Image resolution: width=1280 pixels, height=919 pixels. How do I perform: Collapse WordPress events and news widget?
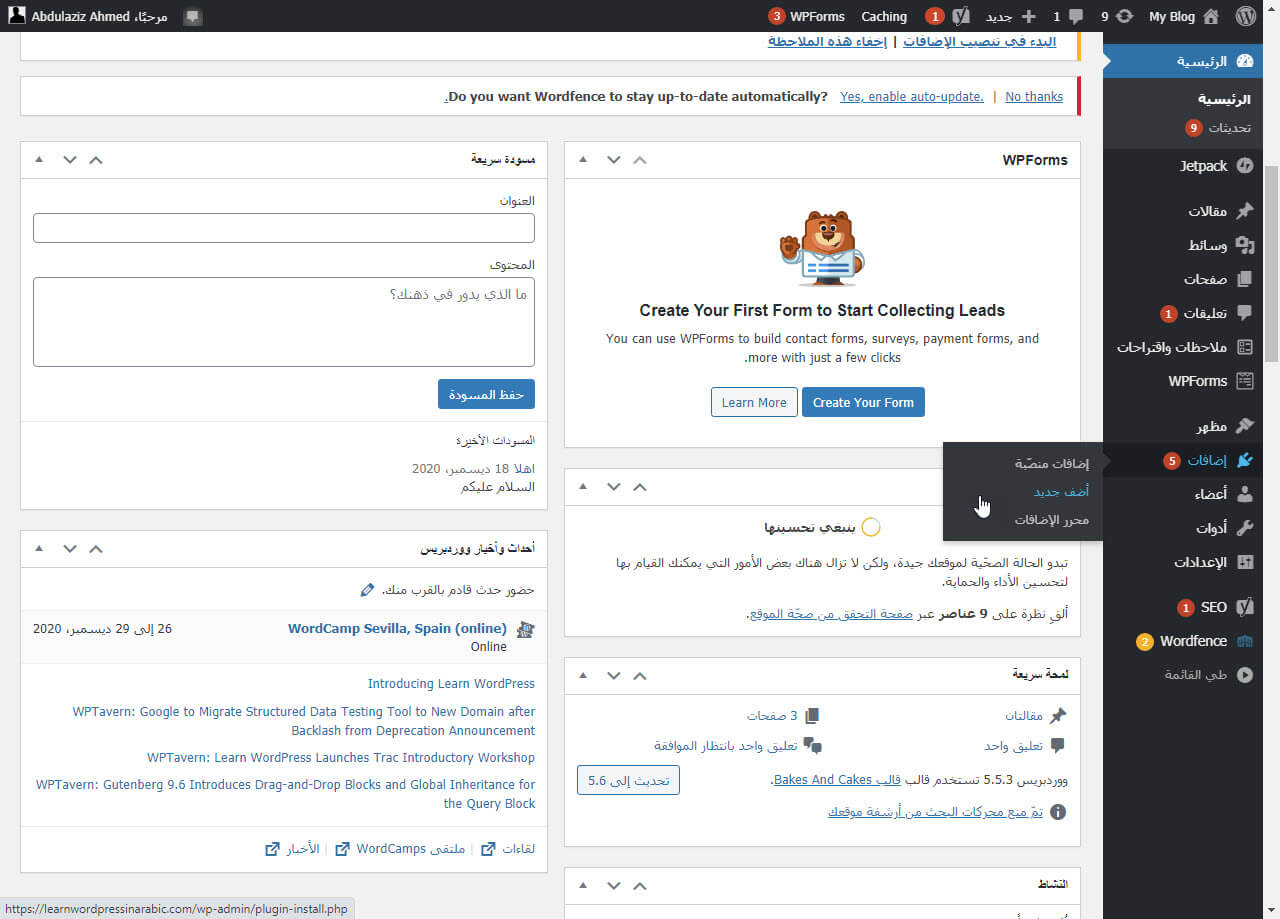(x=39, y=549)
